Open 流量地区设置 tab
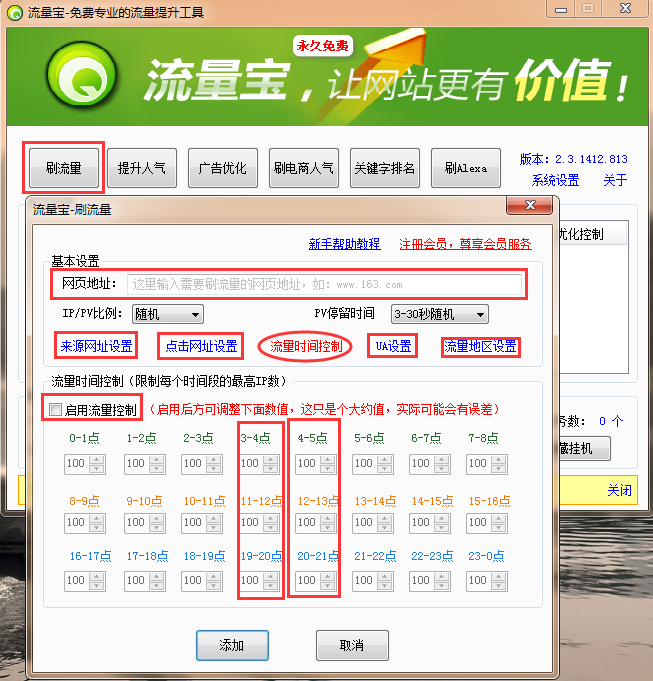 480,346
